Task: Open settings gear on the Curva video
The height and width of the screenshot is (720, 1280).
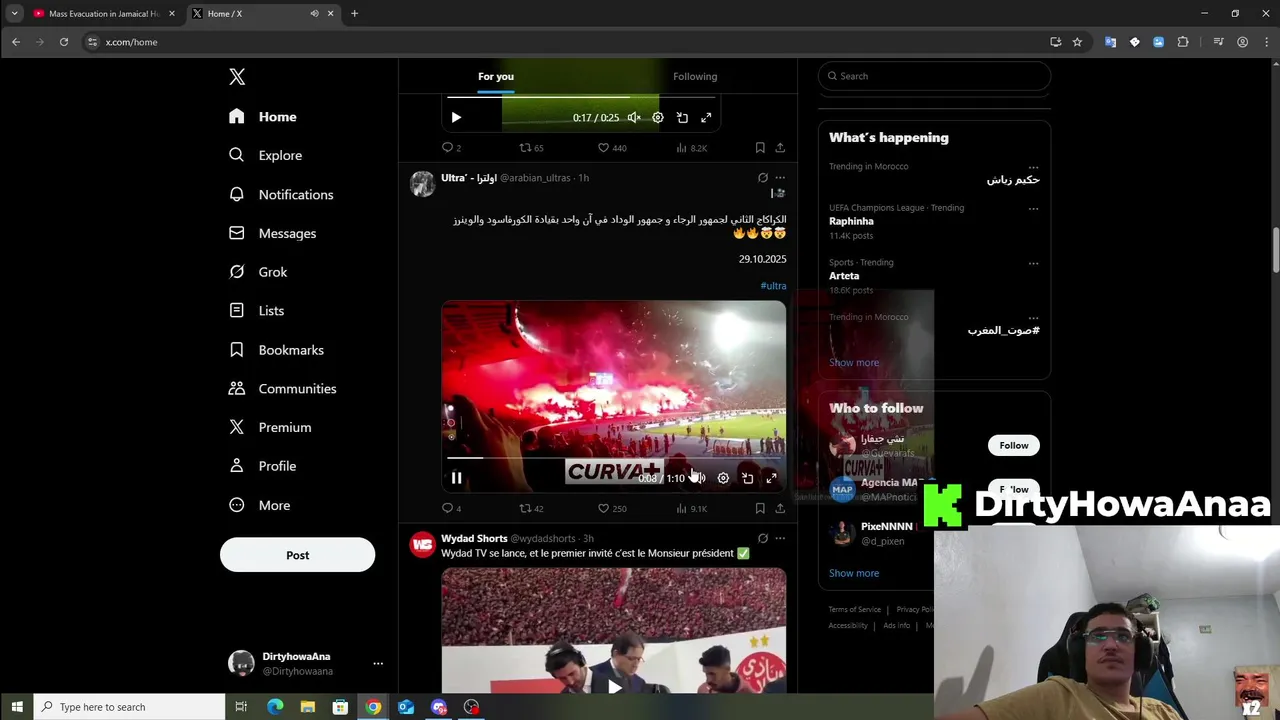Action: coord(723,478)
